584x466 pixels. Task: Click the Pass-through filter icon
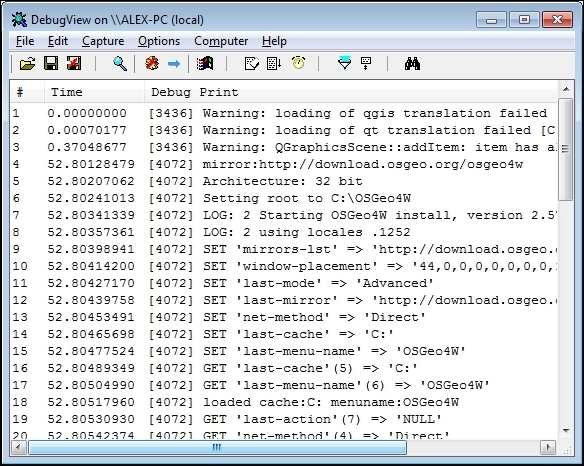click(x=366, y=63)
